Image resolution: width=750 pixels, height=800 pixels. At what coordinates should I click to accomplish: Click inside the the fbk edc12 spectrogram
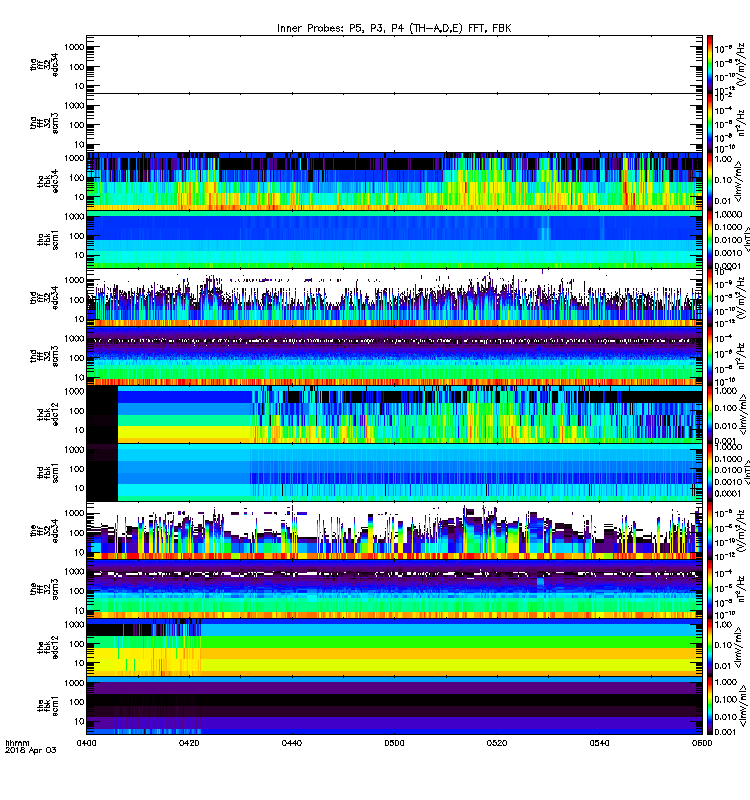click(394, 647)
